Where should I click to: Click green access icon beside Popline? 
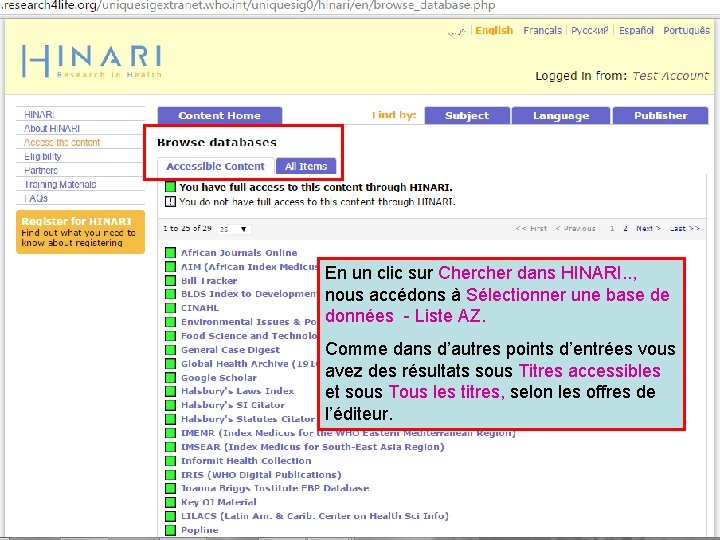point(170,530)
